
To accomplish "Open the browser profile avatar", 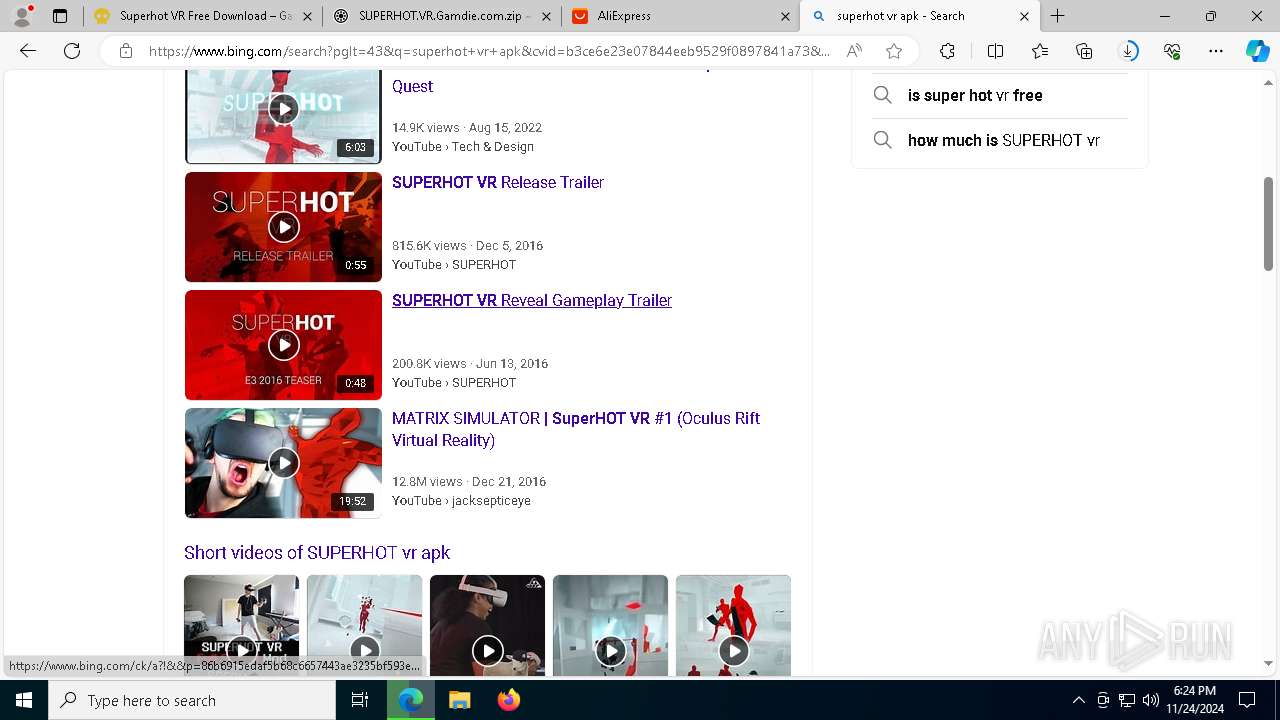I will (22, 16).
